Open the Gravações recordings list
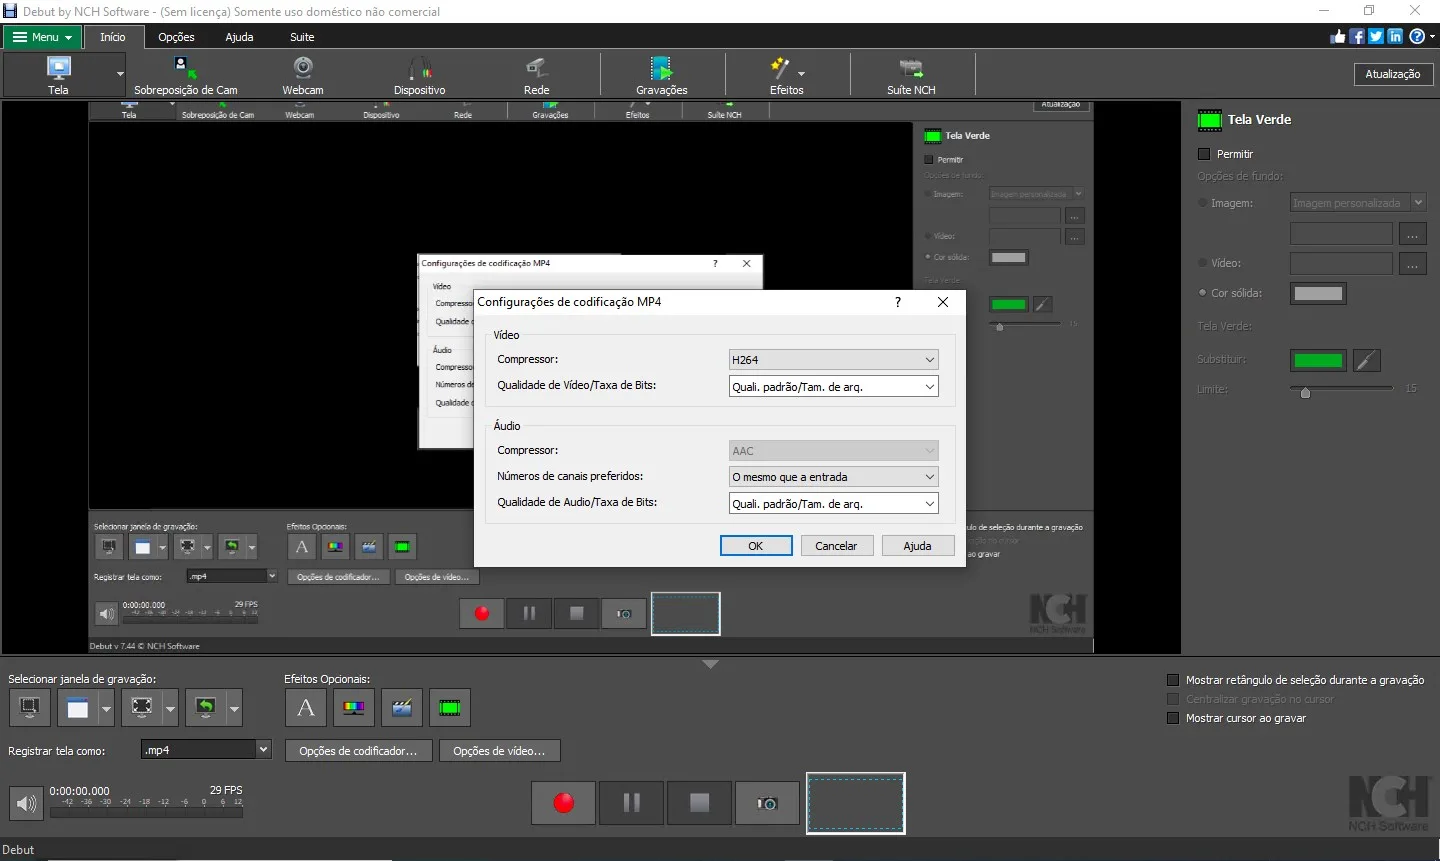The height and width of the screenshot is (861, 1440). point(661,75)
